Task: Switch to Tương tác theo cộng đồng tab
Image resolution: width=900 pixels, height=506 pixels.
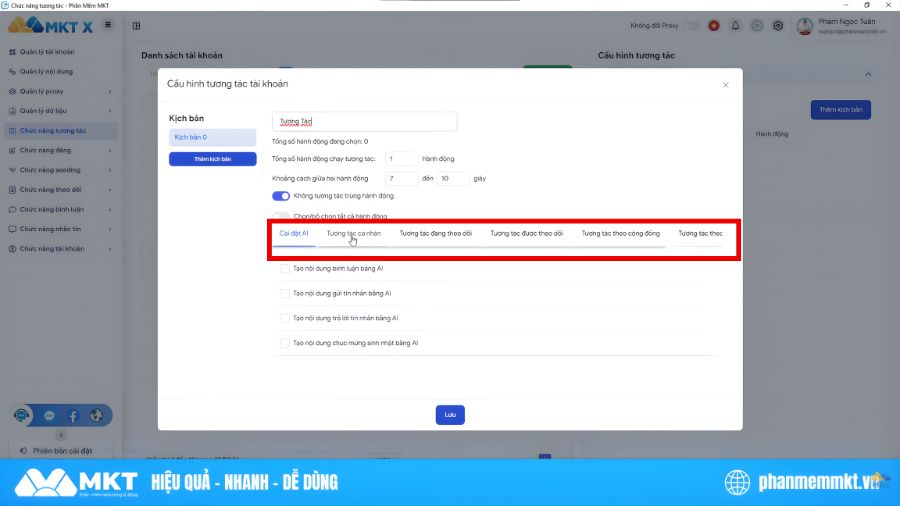Action: pyautogui.click(x=620, y=233)
